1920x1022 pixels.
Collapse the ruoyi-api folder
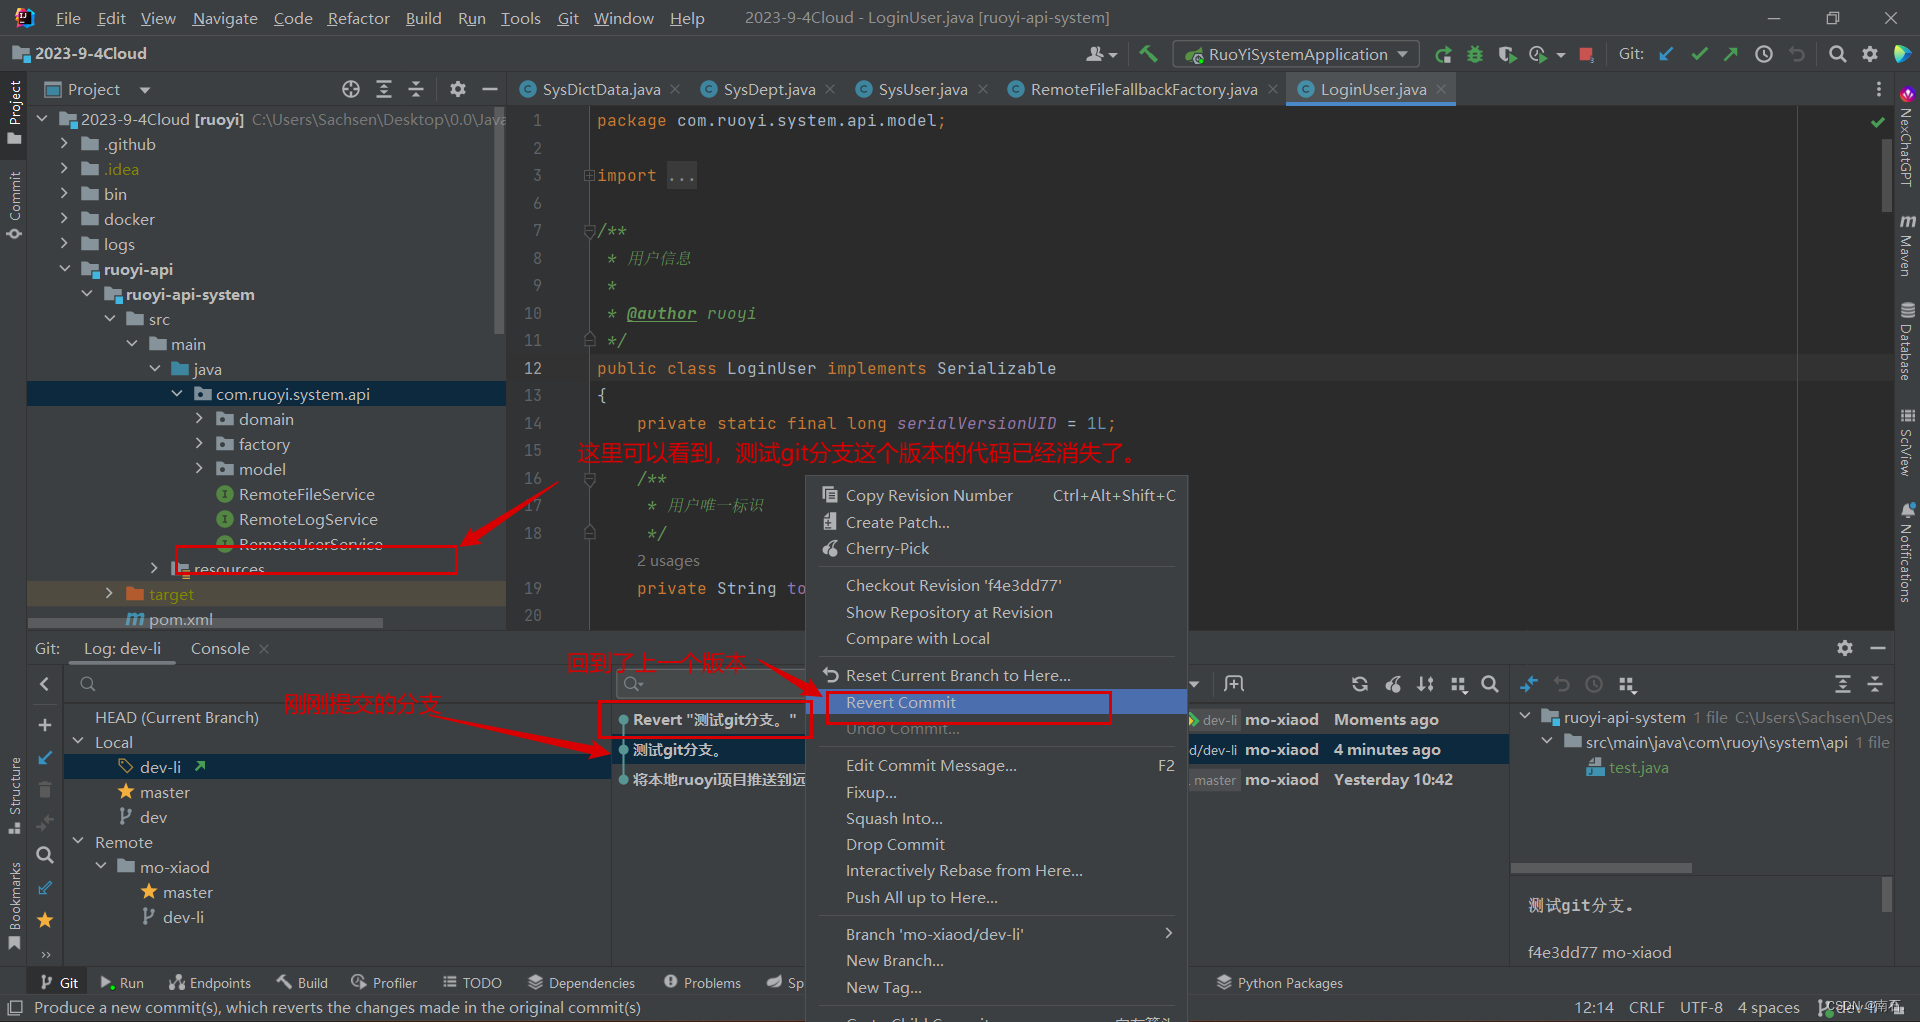64,269
